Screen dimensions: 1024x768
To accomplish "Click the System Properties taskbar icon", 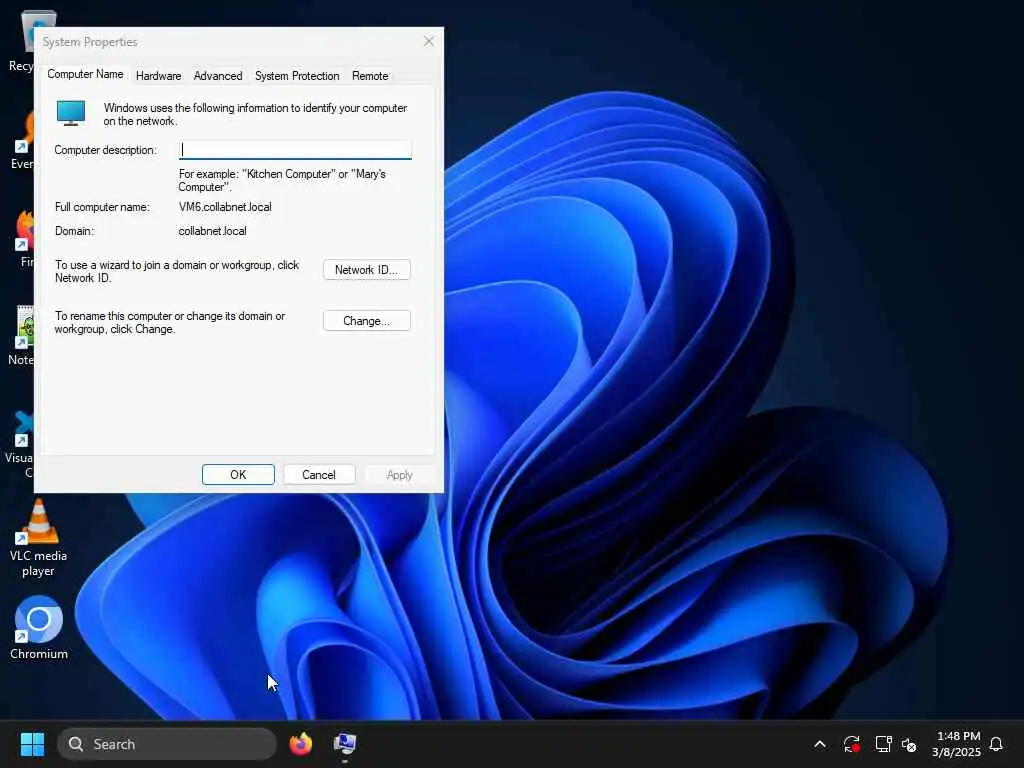I will coord(345,744).
